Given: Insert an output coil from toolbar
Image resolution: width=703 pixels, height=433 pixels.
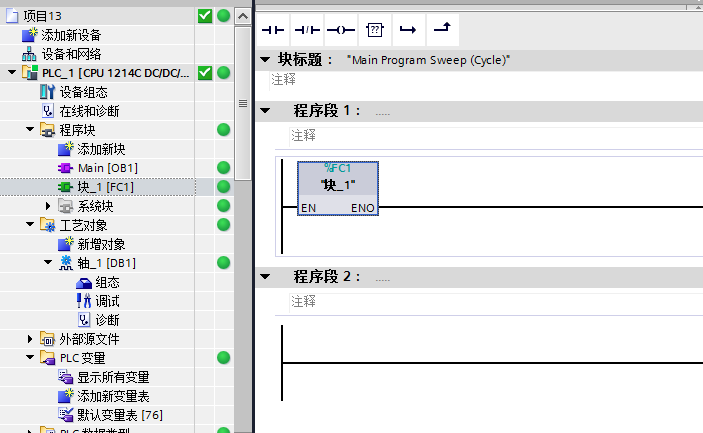Looking at the screenshot, I should pos(341,29).
